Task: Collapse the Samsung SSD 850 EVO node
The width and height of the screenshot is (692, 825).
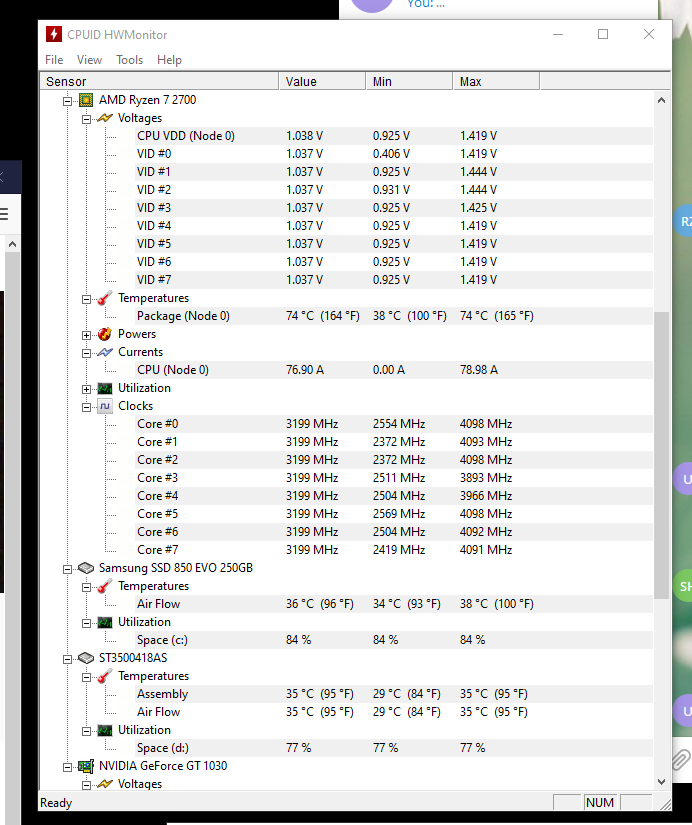Action: (x=67, y=569)
